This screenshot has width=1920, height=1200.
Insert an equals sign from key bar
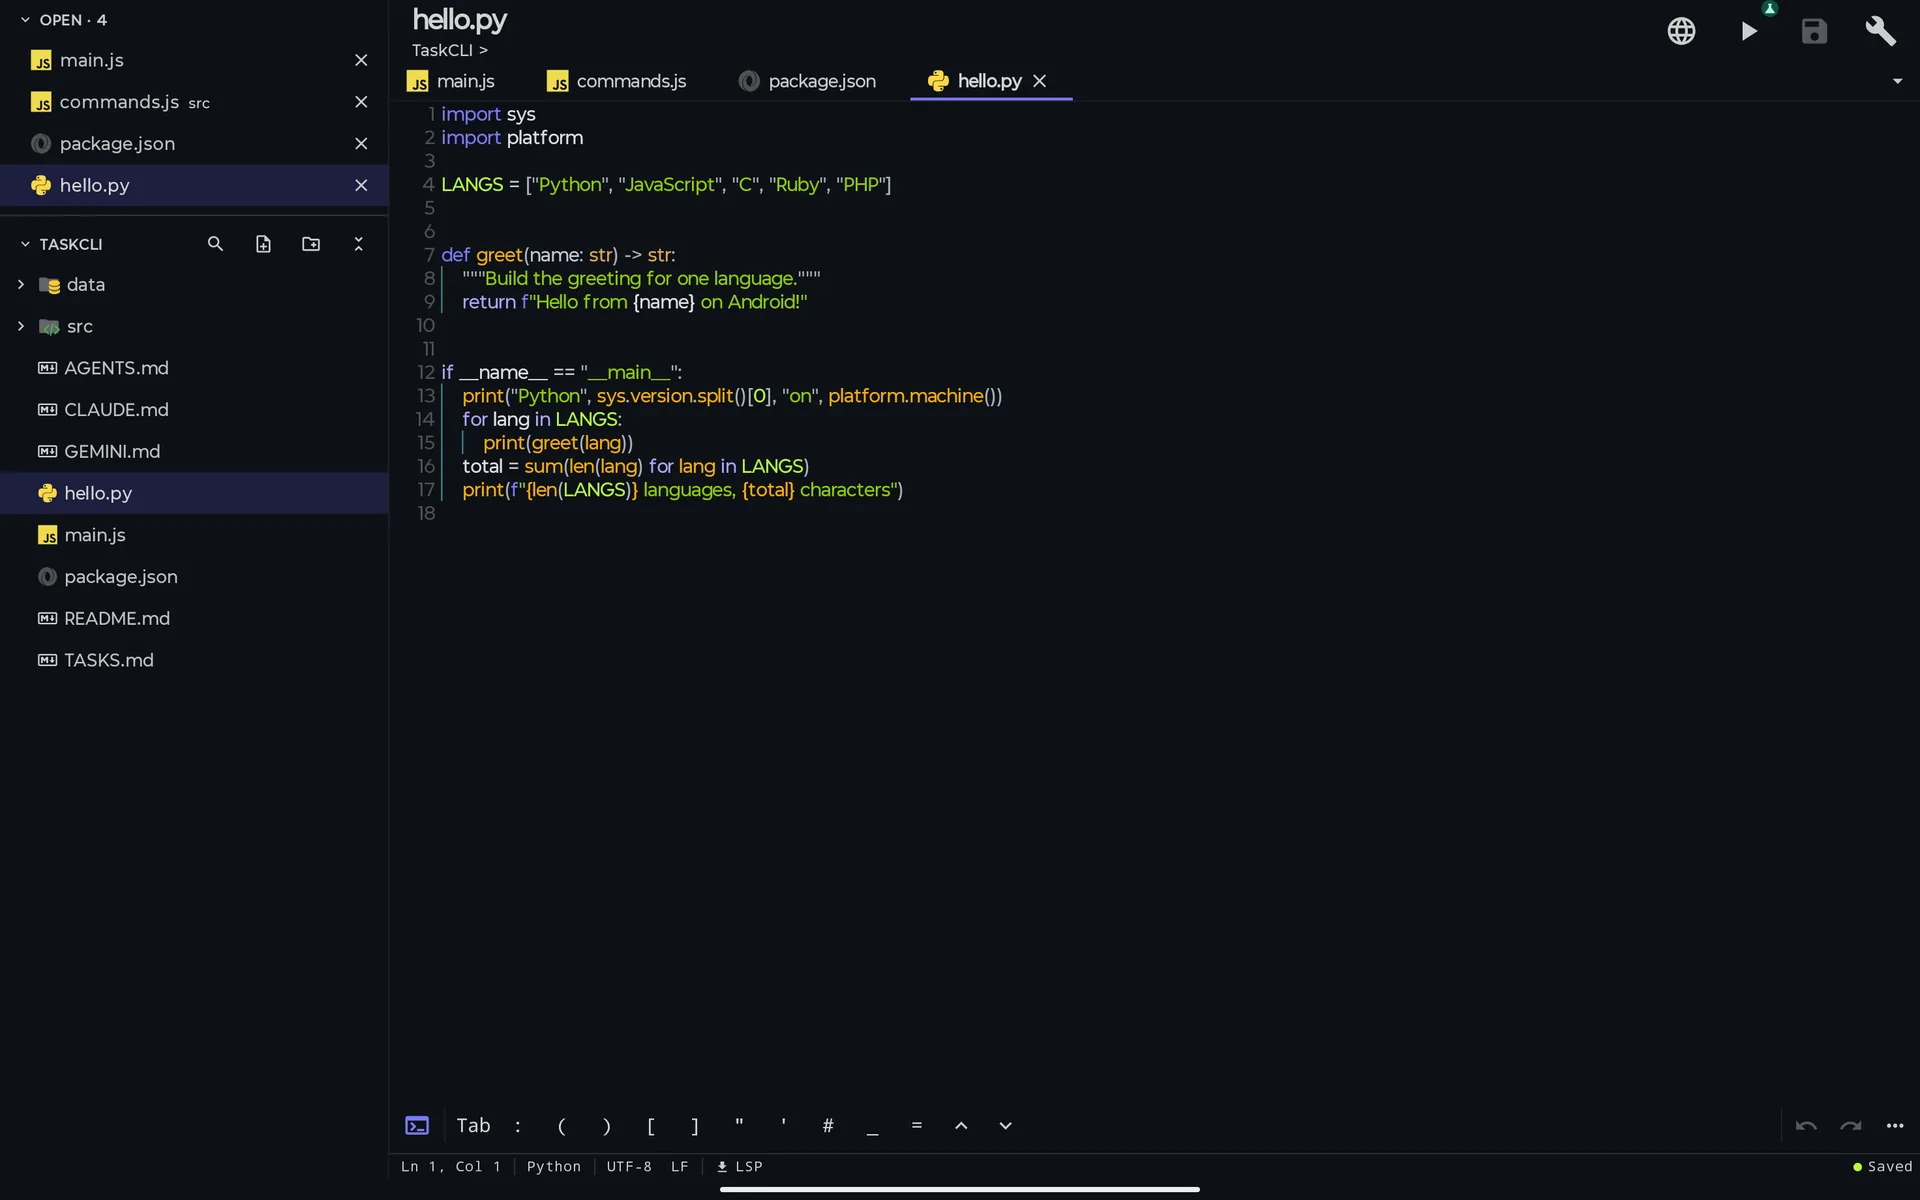(916, 1125)
